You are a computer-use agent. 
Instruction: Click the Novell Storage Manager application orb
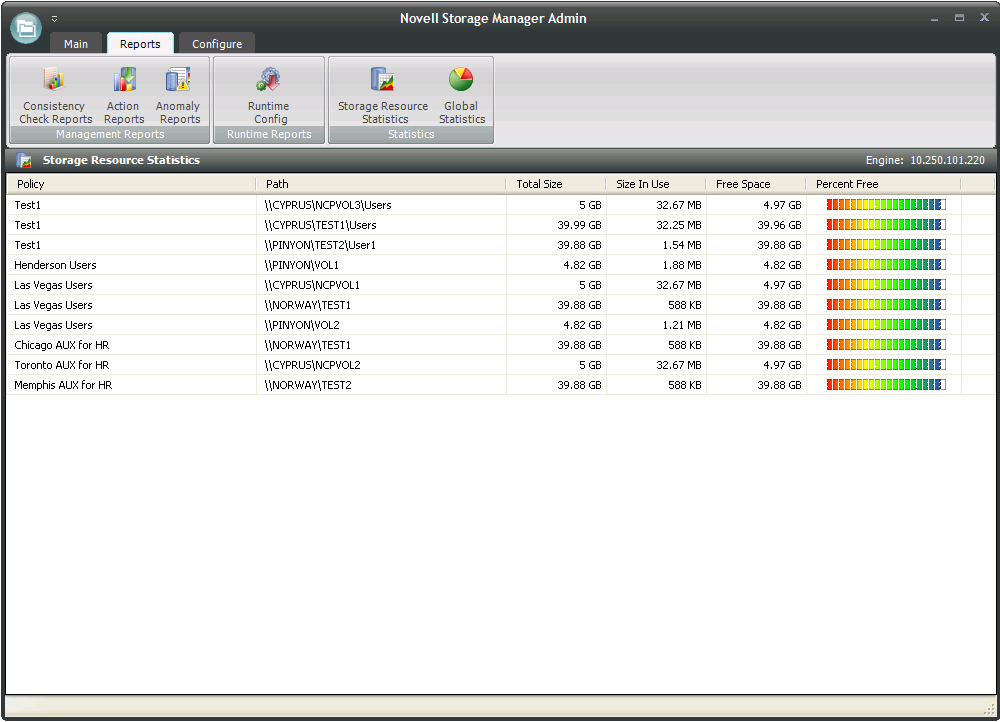(x=26, y=27)
